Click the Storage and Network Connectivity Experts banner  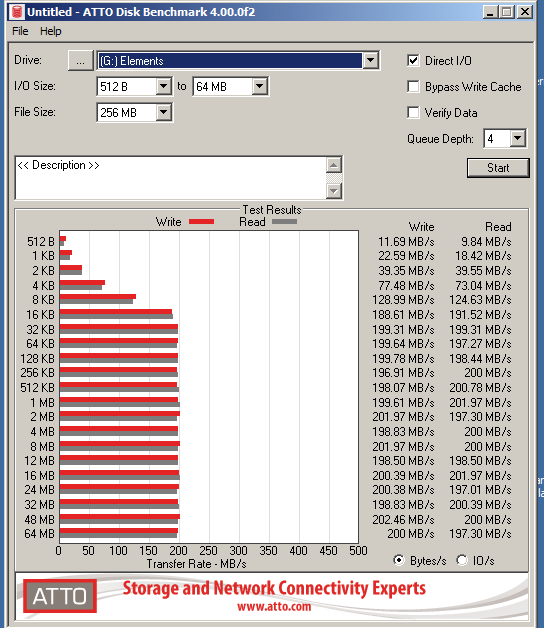click(274, 588)
